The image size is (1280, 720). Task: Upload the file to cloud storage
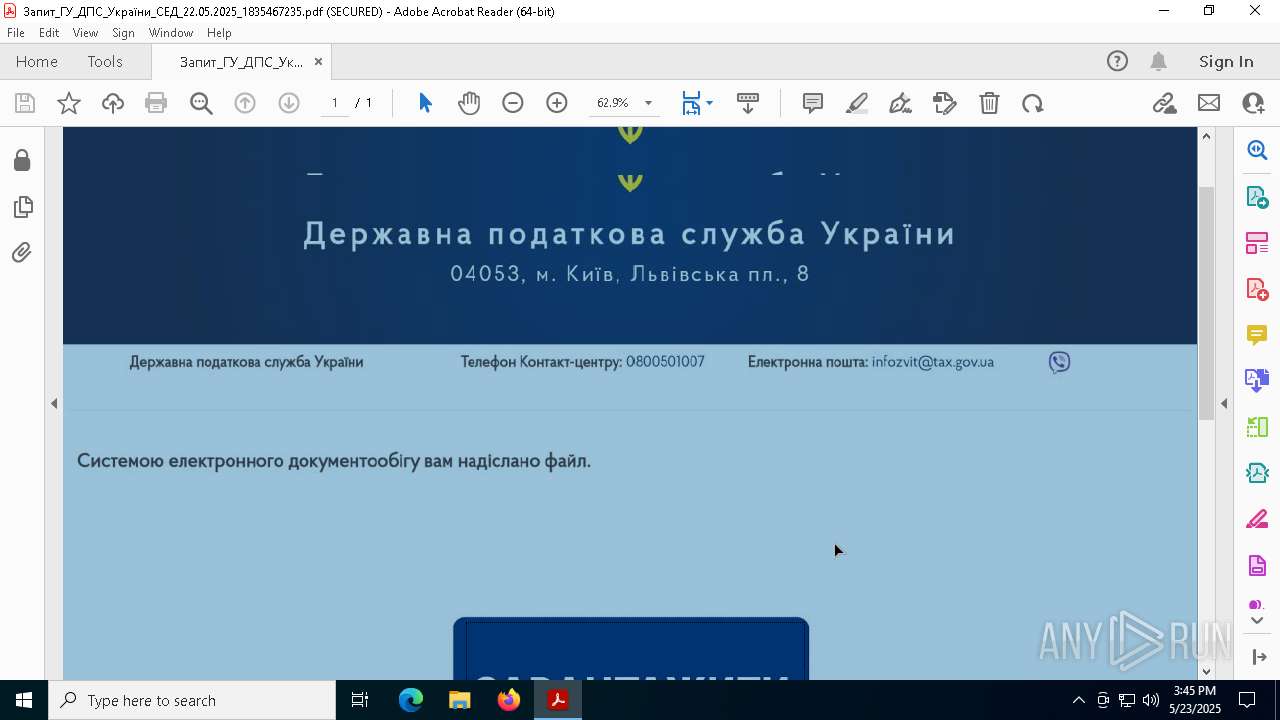coord(113,103)
